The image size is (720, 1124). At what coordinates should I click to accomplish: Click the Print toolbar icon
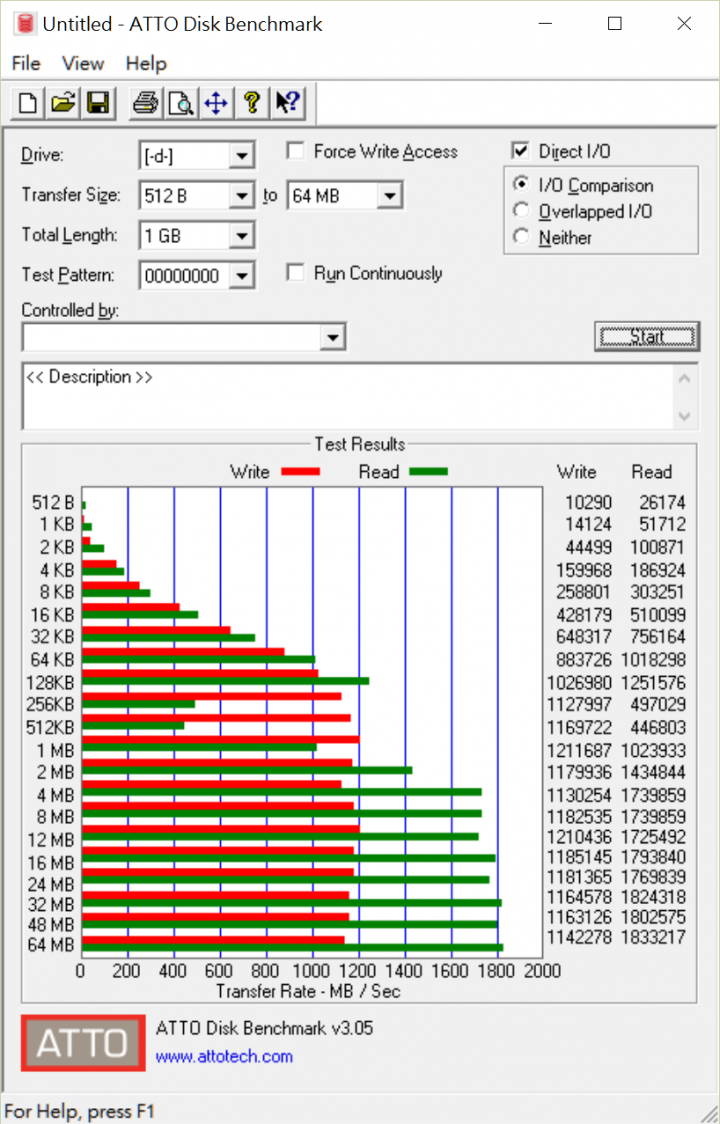[146, 104]
